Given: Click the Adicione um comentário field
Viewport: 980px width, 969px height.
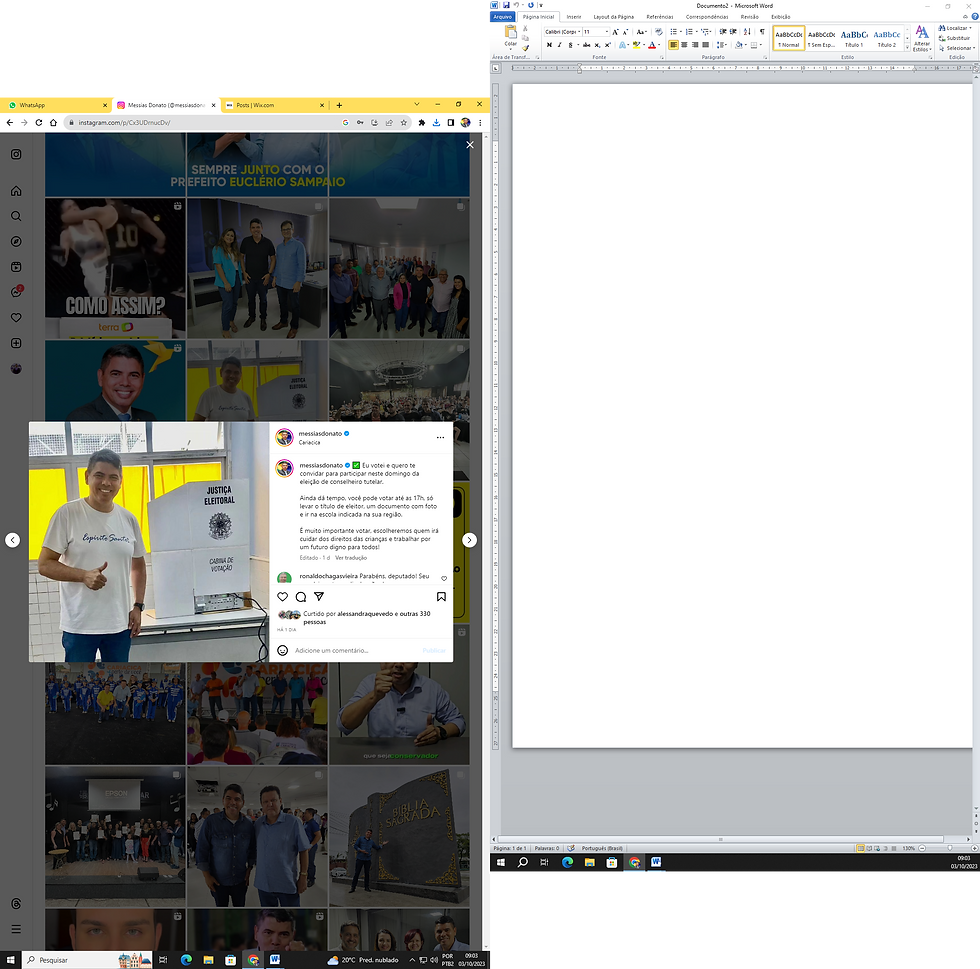Looking at the screenshot, I should tap(356, 651).
